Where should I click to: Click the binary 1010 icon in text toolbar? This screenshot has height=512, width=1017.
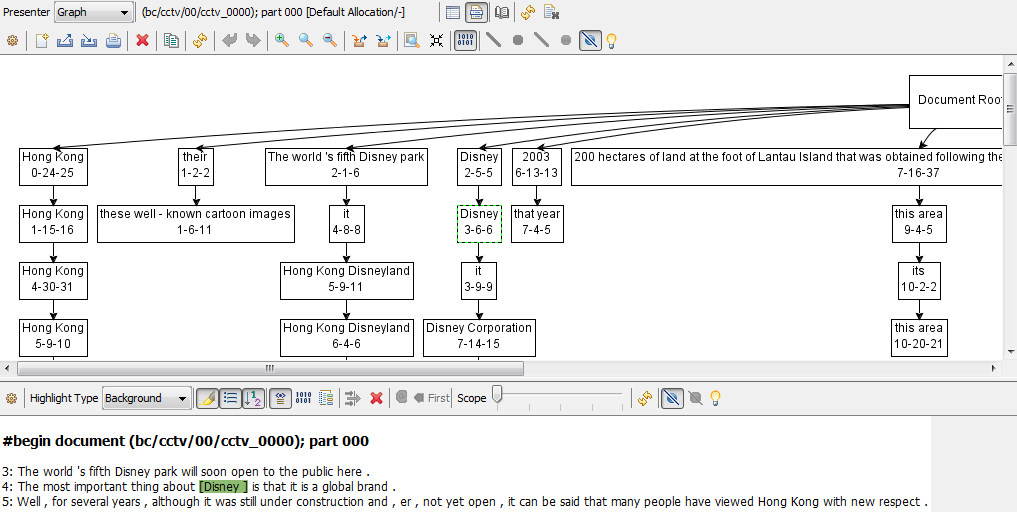pos(304,398)
